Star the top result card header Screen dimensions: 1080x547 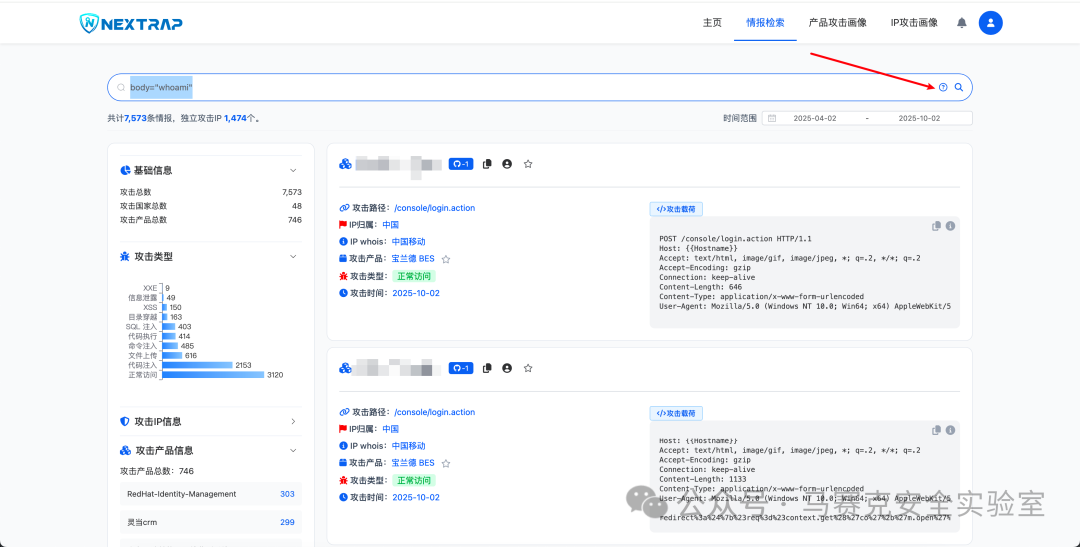[528, 164]
